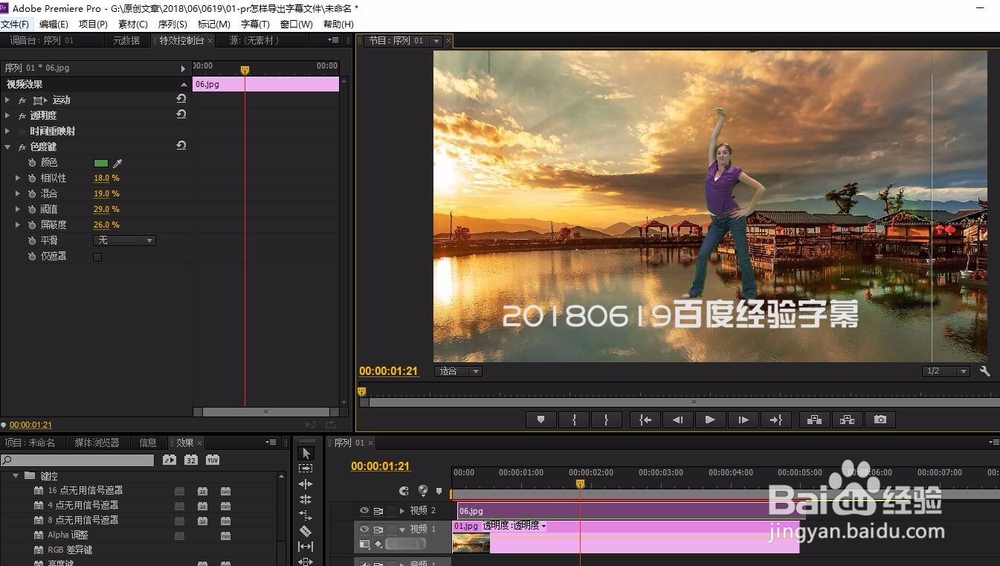
Task: Open program monitor wrench settings
Action: 985,371
